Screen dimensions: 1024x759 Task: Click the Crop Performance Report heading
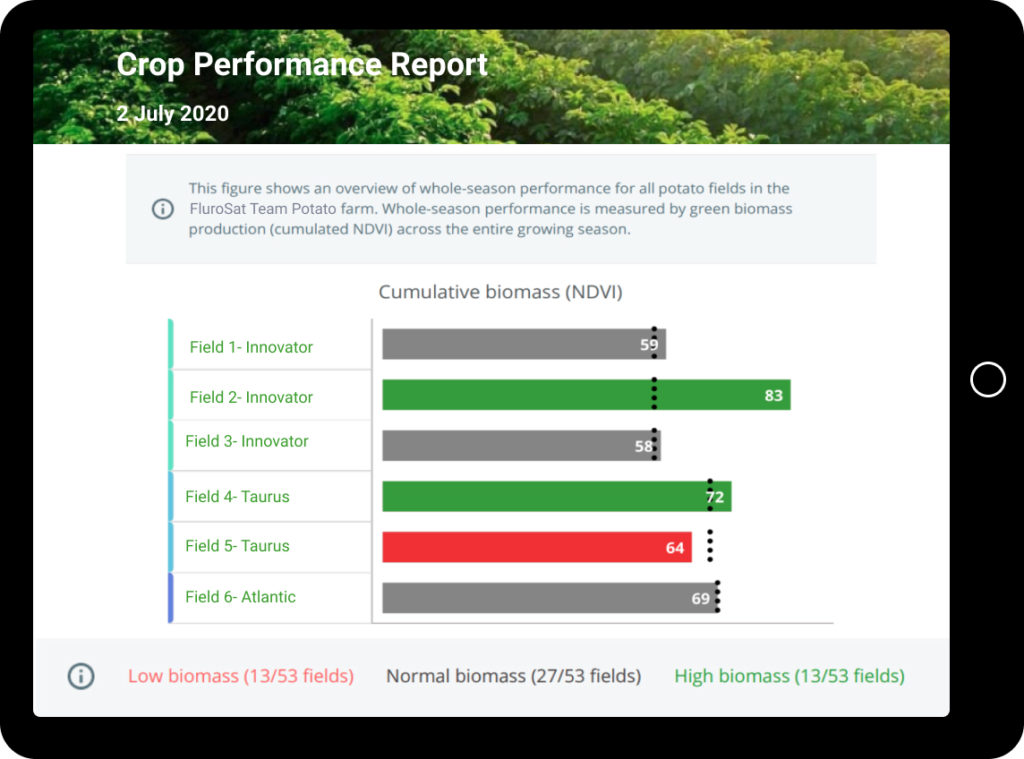[302, 65]
